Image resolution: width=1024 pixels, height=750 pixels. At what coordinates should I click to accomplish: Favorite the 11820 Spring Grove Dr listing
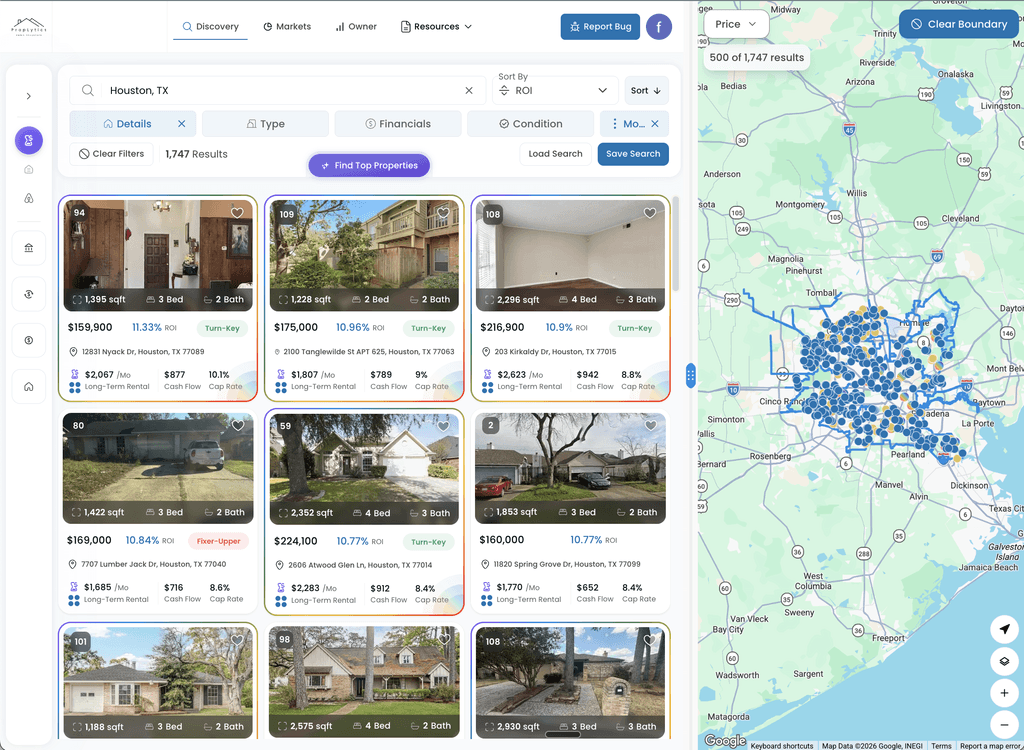(x=650, y=426)
